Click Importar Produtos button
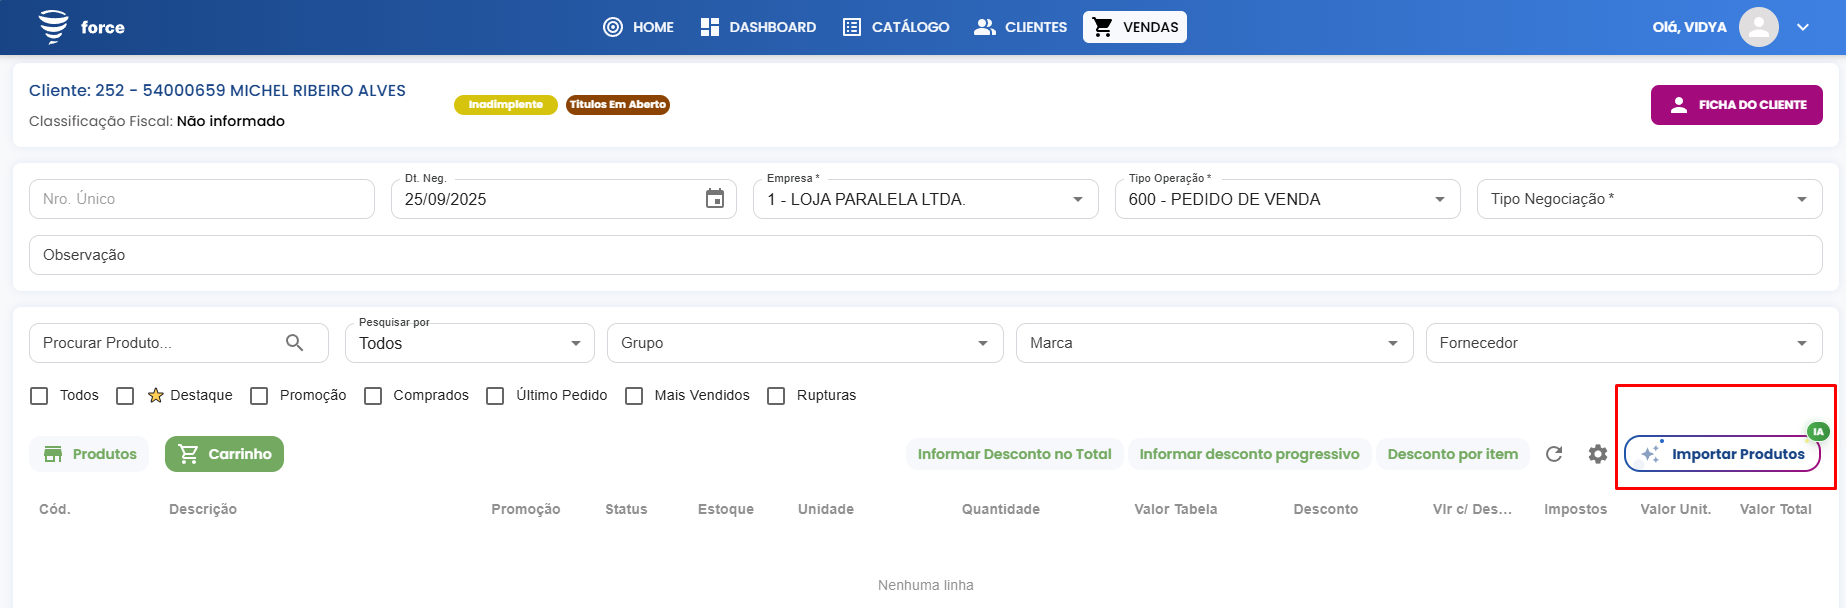Image resolution: width=1846 pixels, height=608 pixels. pos(1723,454)
